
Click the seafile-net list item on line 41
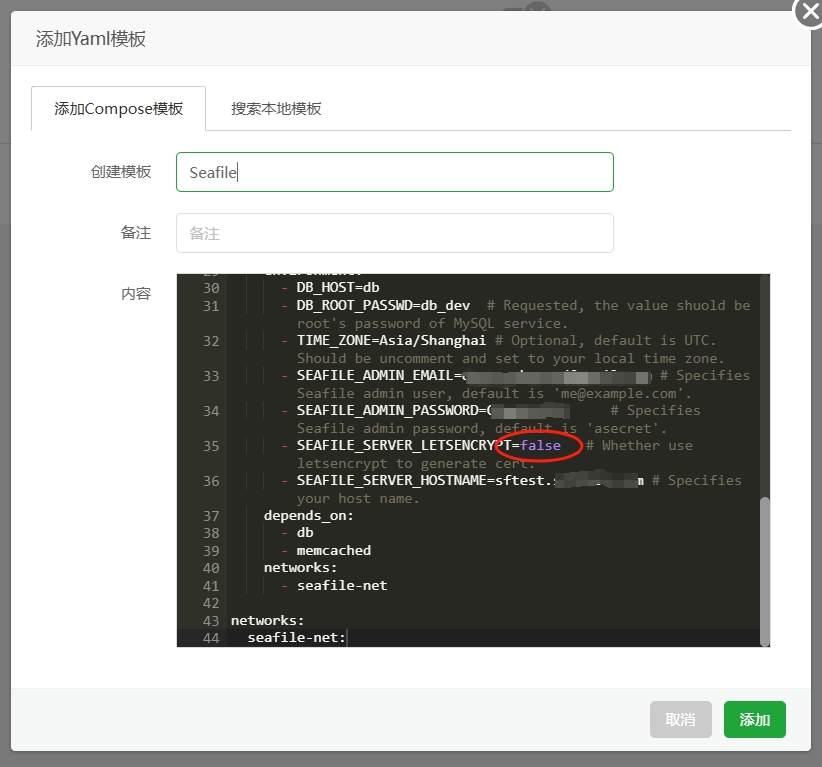(x=342, y=586)
